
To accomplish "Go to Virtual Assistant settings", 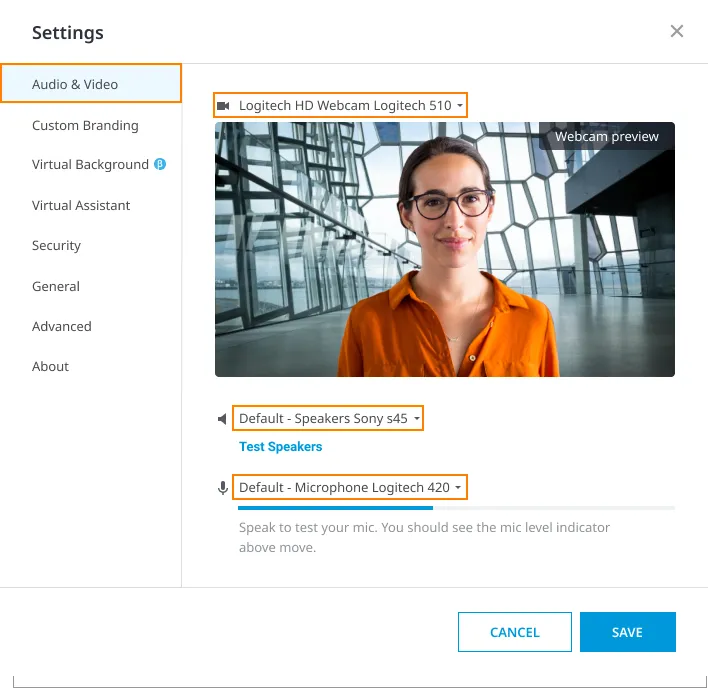I will 81,205.
